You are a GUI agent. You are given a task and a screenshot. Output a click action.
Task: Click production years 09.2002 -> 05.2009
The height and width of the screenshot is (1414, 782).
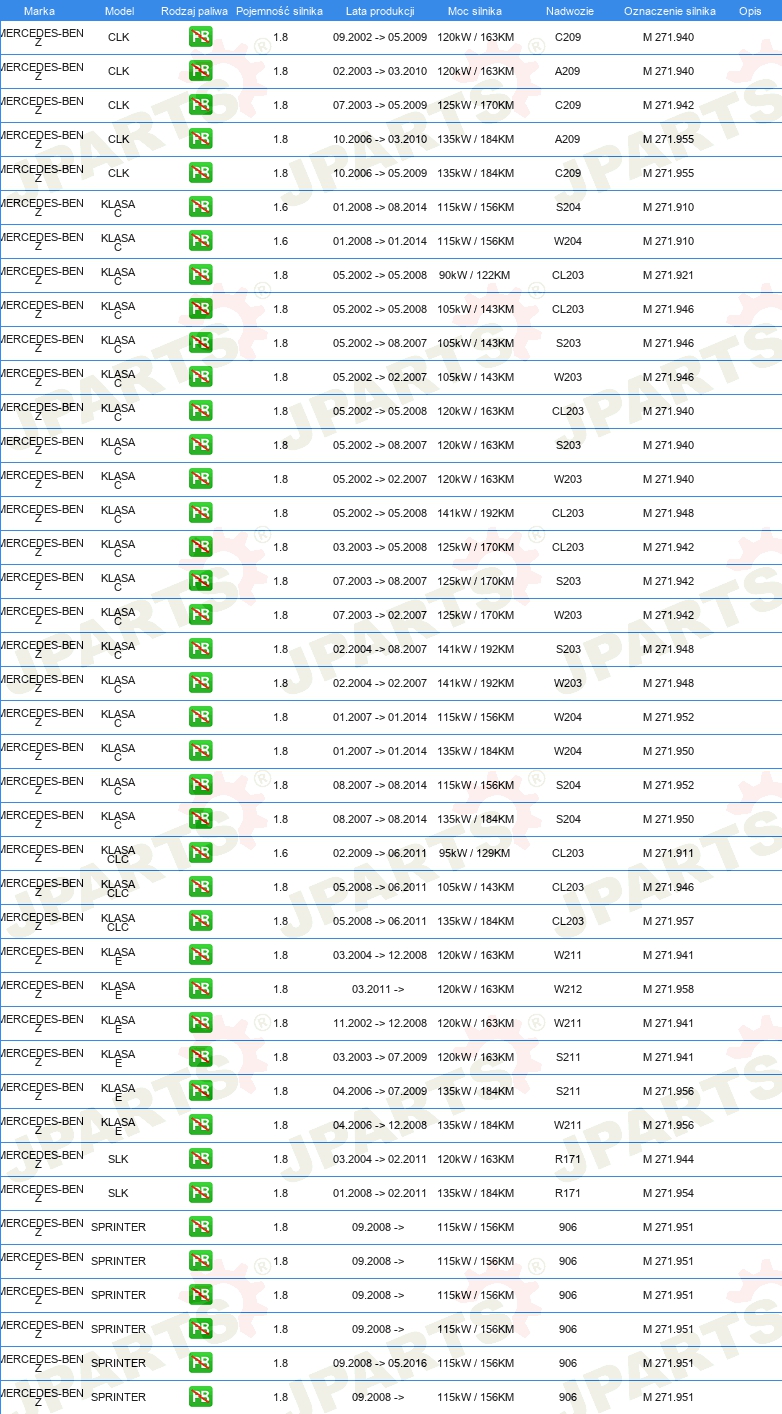pyautogui.click(x=380, y=37)
